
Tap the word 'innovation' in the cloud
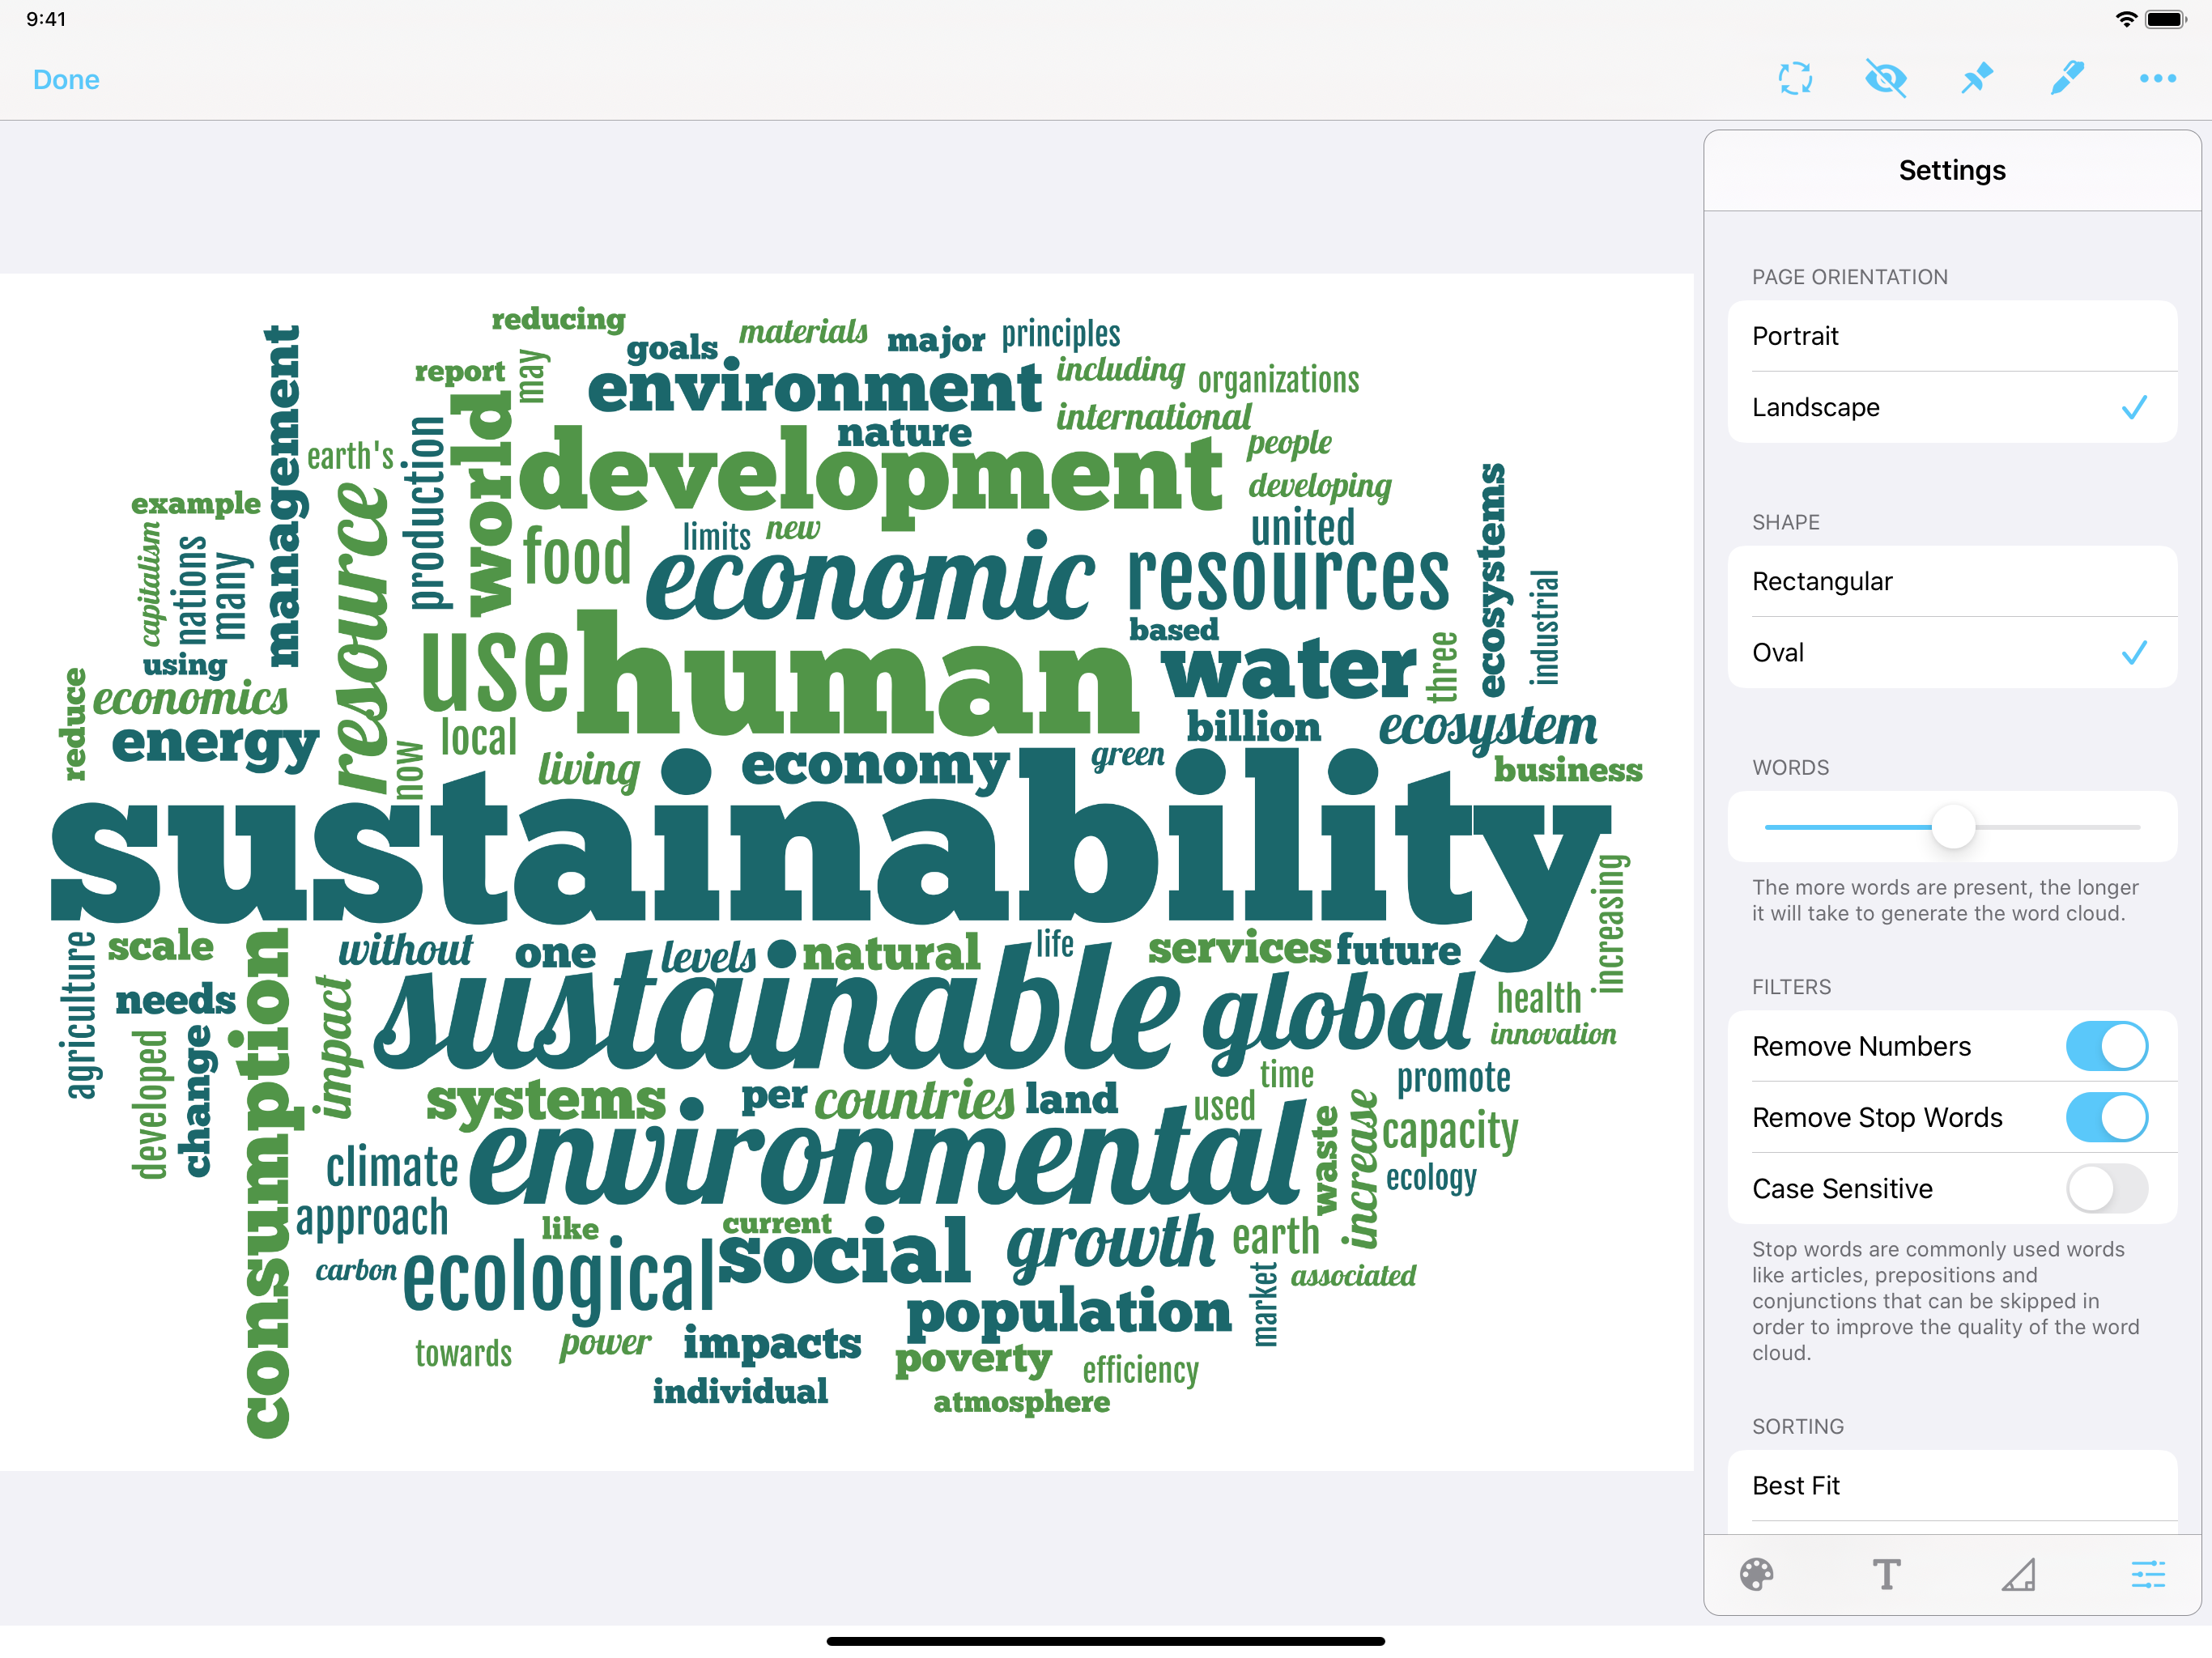coord(1552,1034)
